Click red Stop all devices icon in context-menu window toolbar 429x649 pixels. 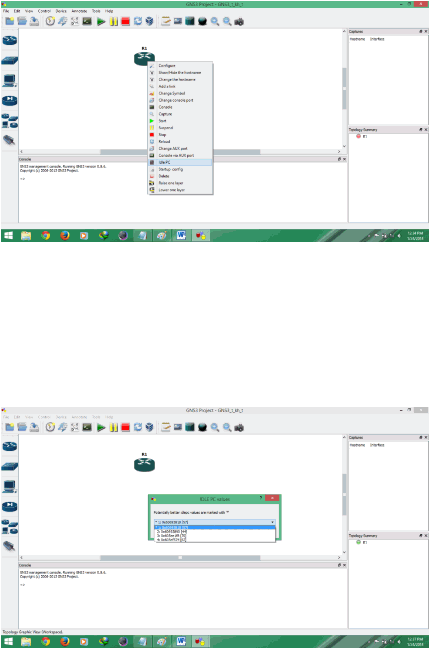pos(125,21)
